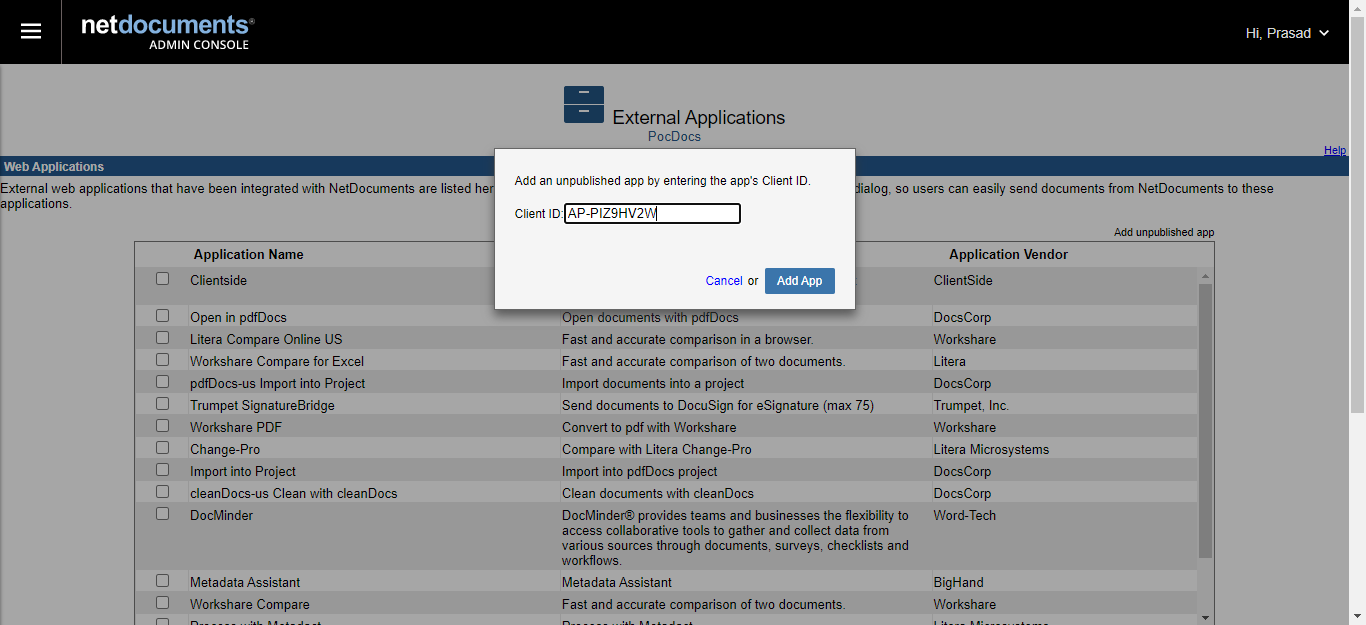Image resolution: width=1366 pixels, height=625 pixels.
Task: Click the External Applications page title
Action: (699, 117)
